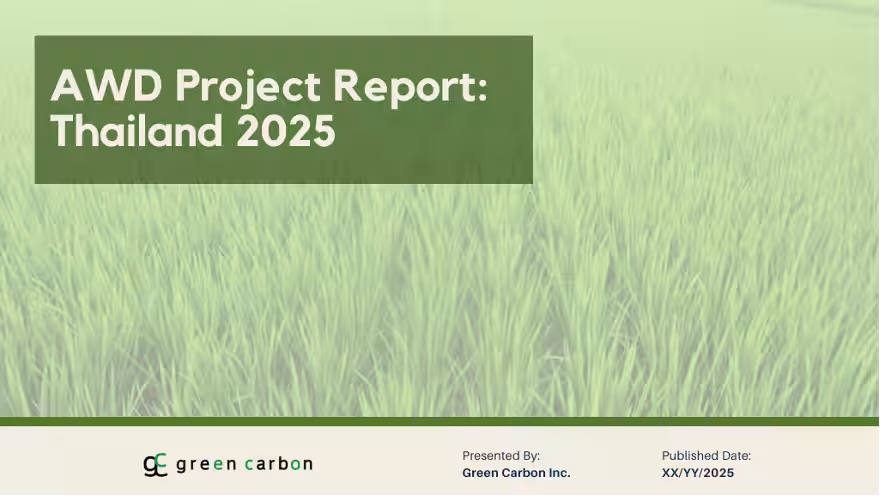Select the word "carbon" in the logo
The image size is (880, 496).
click(x=278, y=464)
